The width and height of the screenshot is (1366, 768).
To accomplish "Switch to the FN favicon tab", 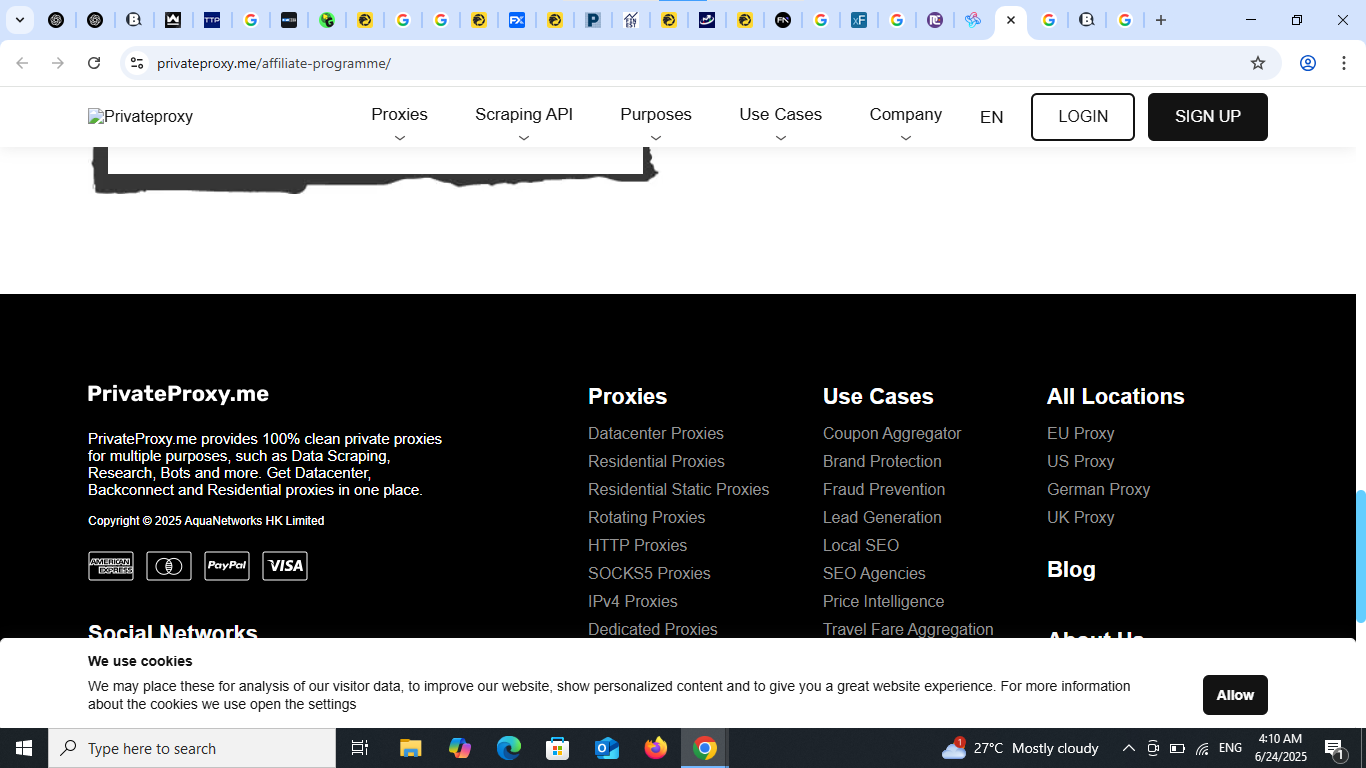I will 783,20.
